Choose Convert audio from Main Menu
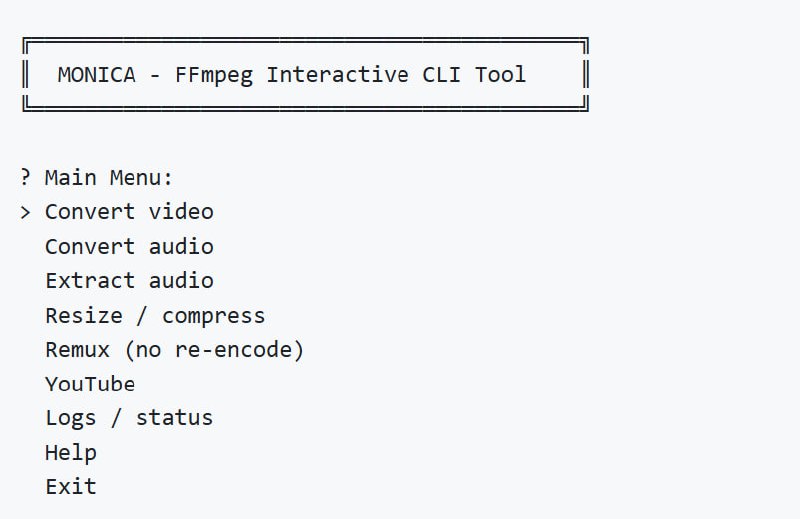The image size is (800, 519). click(129, 246)
